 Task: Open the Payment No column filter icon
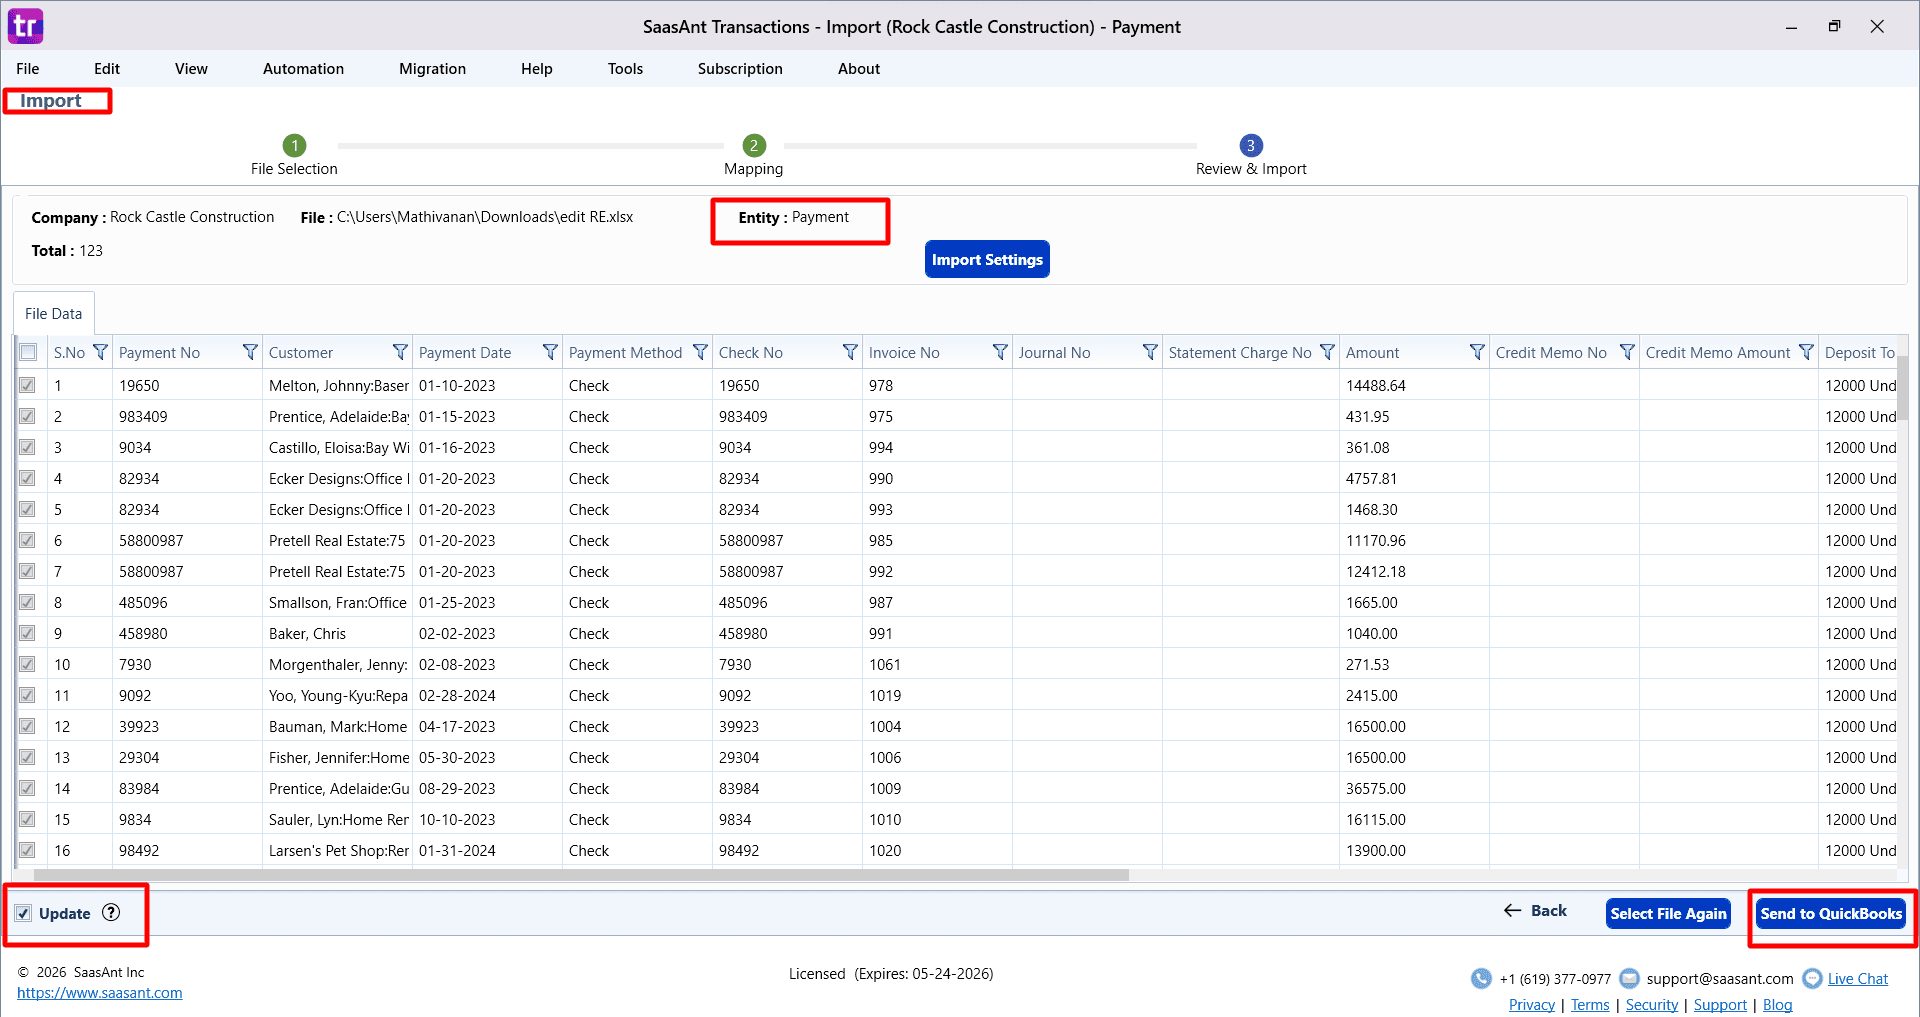(250, 352)
